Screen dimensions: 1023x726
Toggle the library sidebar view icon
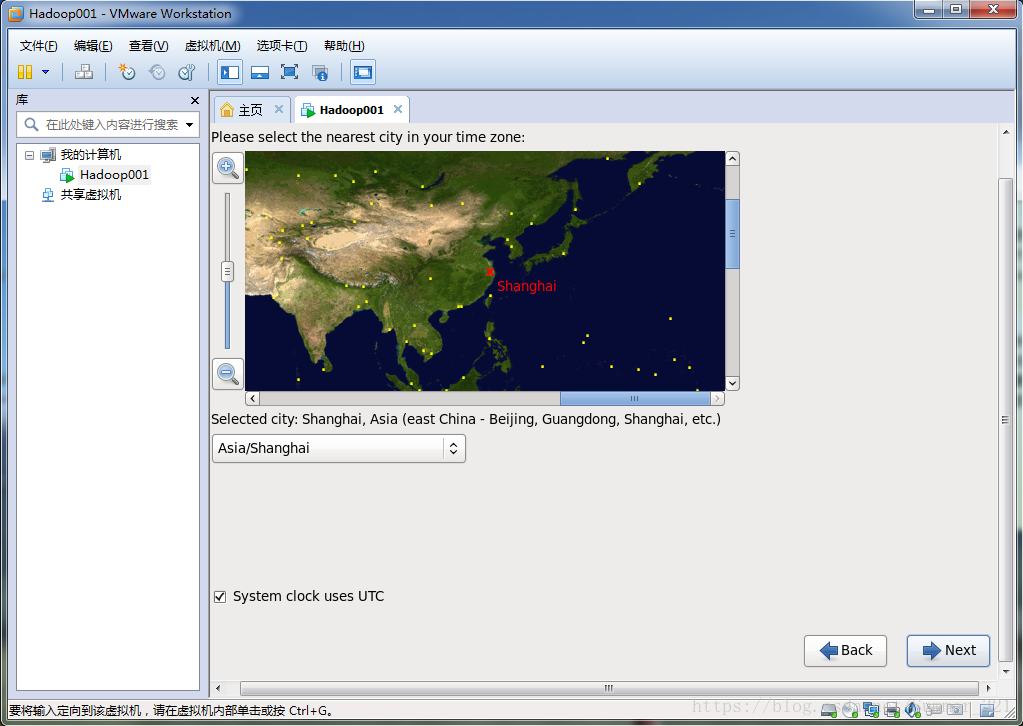click(230, 72)
